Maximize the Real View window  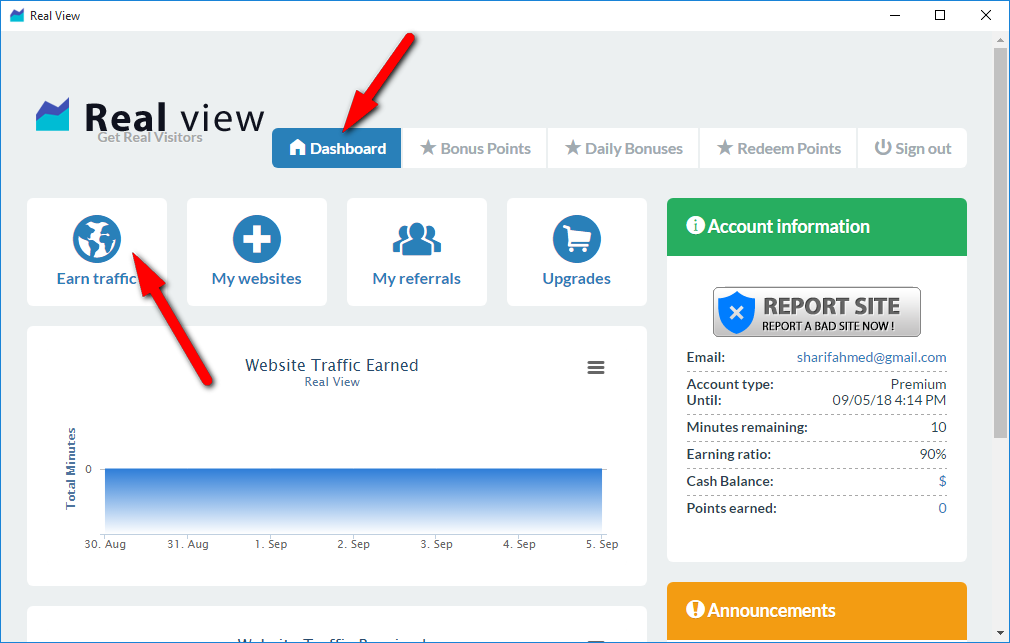[940, 15]
